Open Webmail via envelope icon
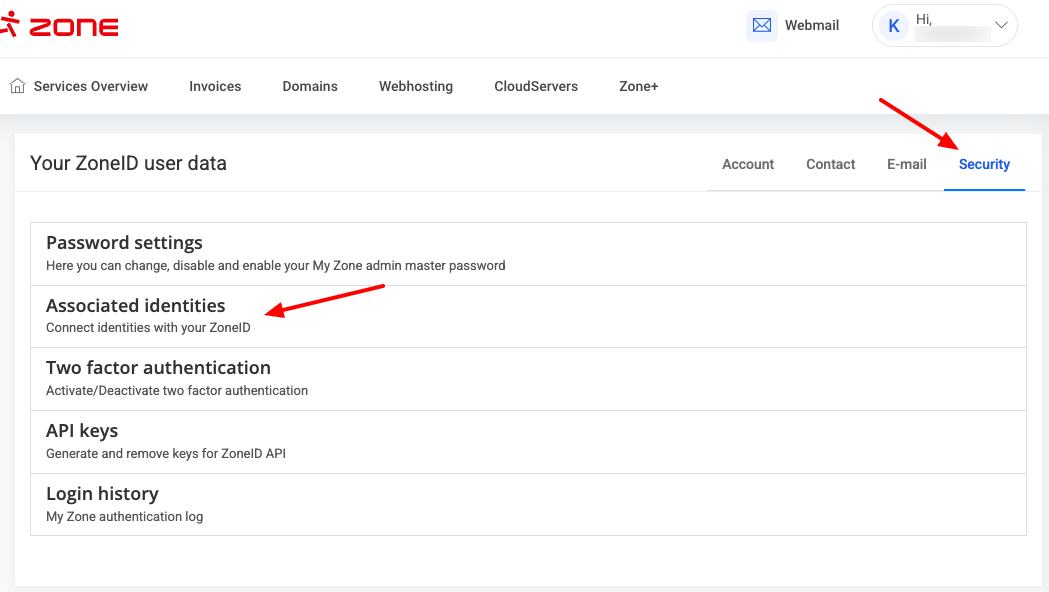The height and width of the screenshot is (592, 1049). [x=762, y=26]
